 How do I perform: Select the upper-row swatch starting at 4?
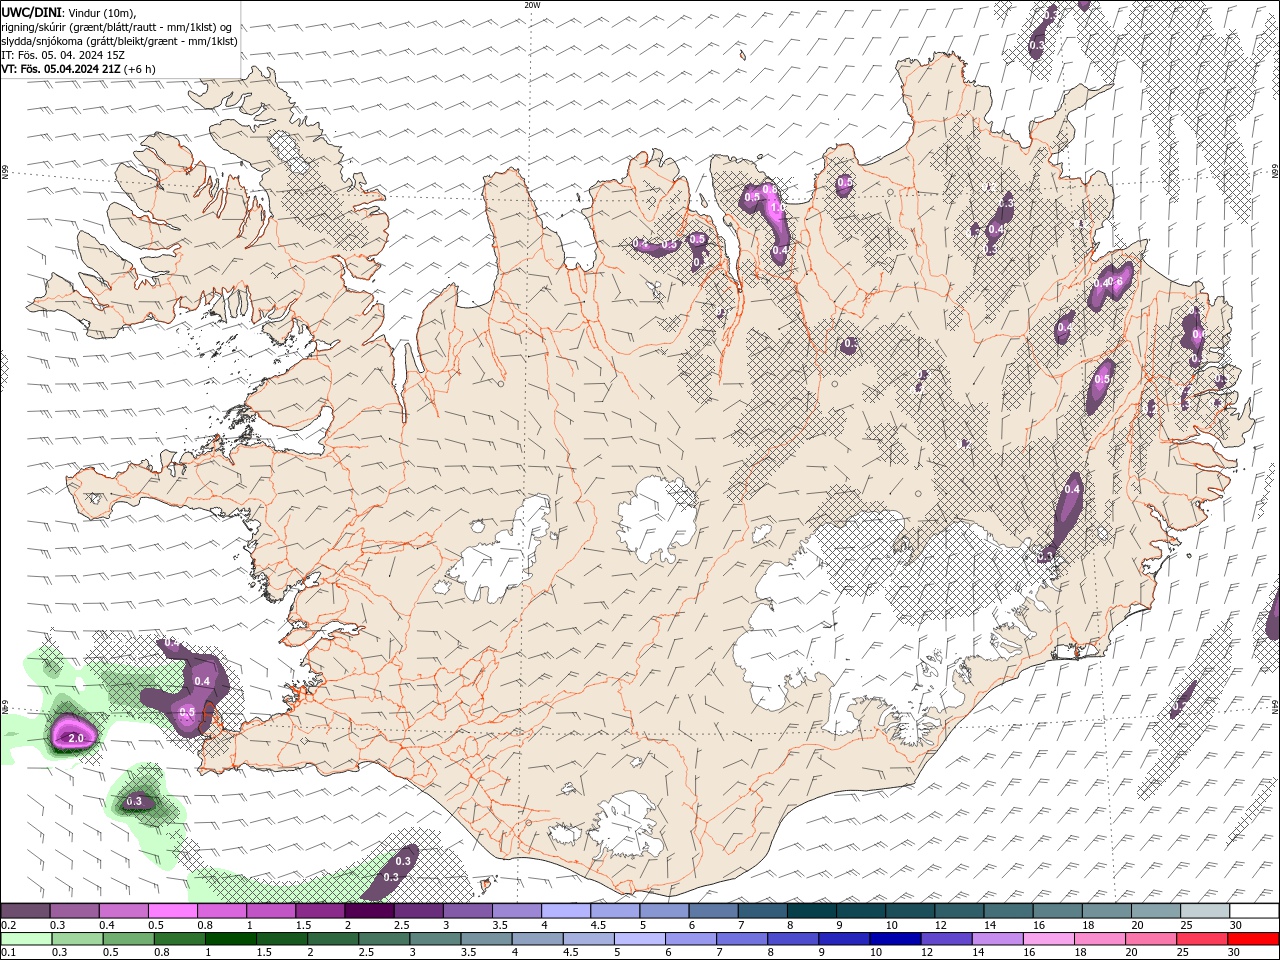click(565, 911)
